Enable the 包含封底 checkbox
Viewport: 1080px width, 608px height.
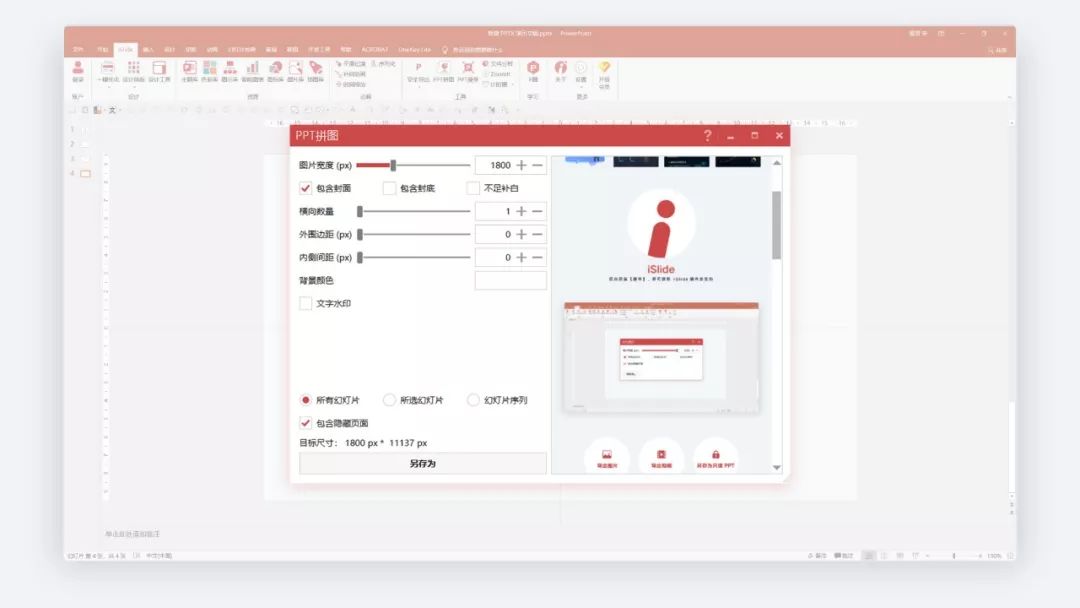pos(389,188)
